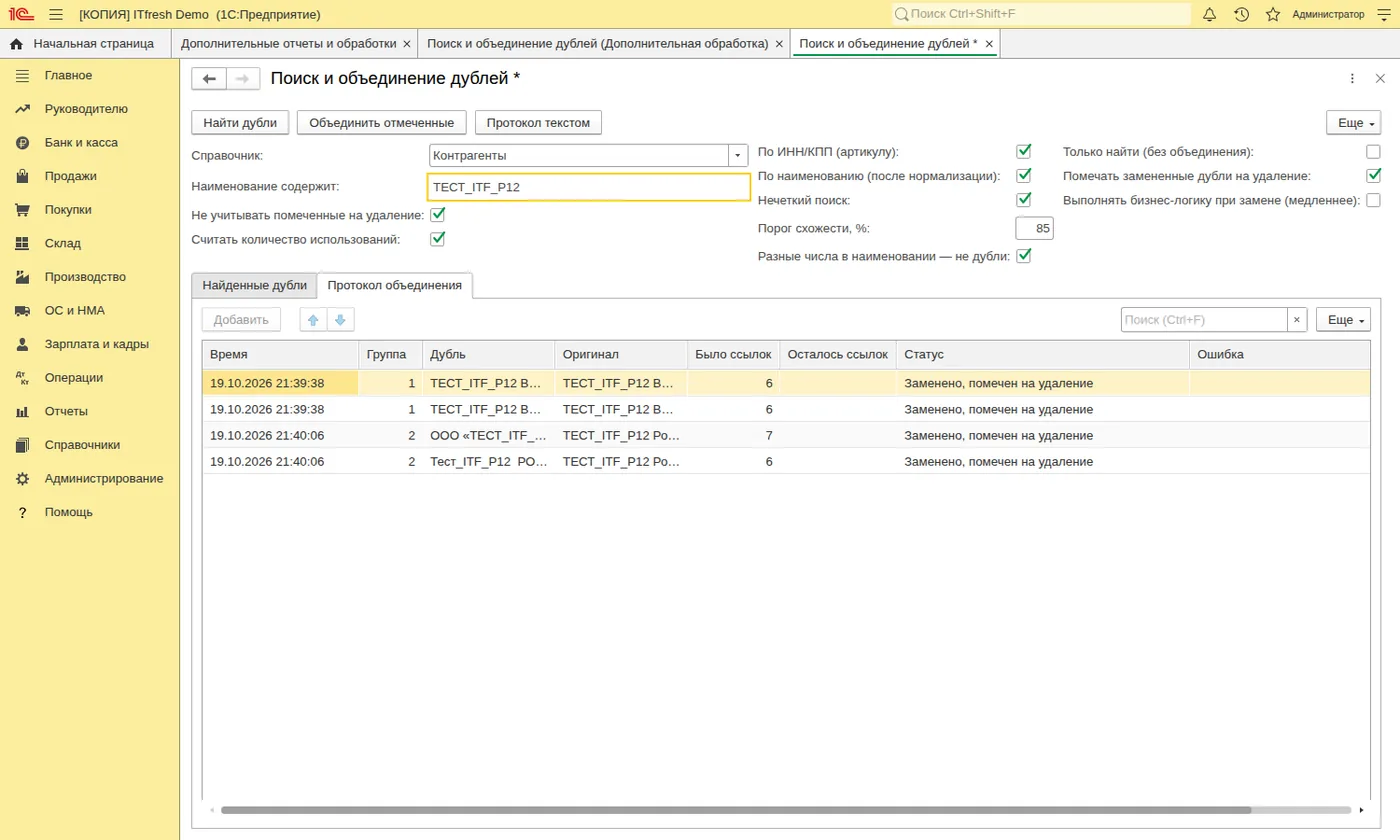Click the Объединить отмеченные button
This screenshot has height=840, width=1400.
pyautogui.click(x=382, y=123)
